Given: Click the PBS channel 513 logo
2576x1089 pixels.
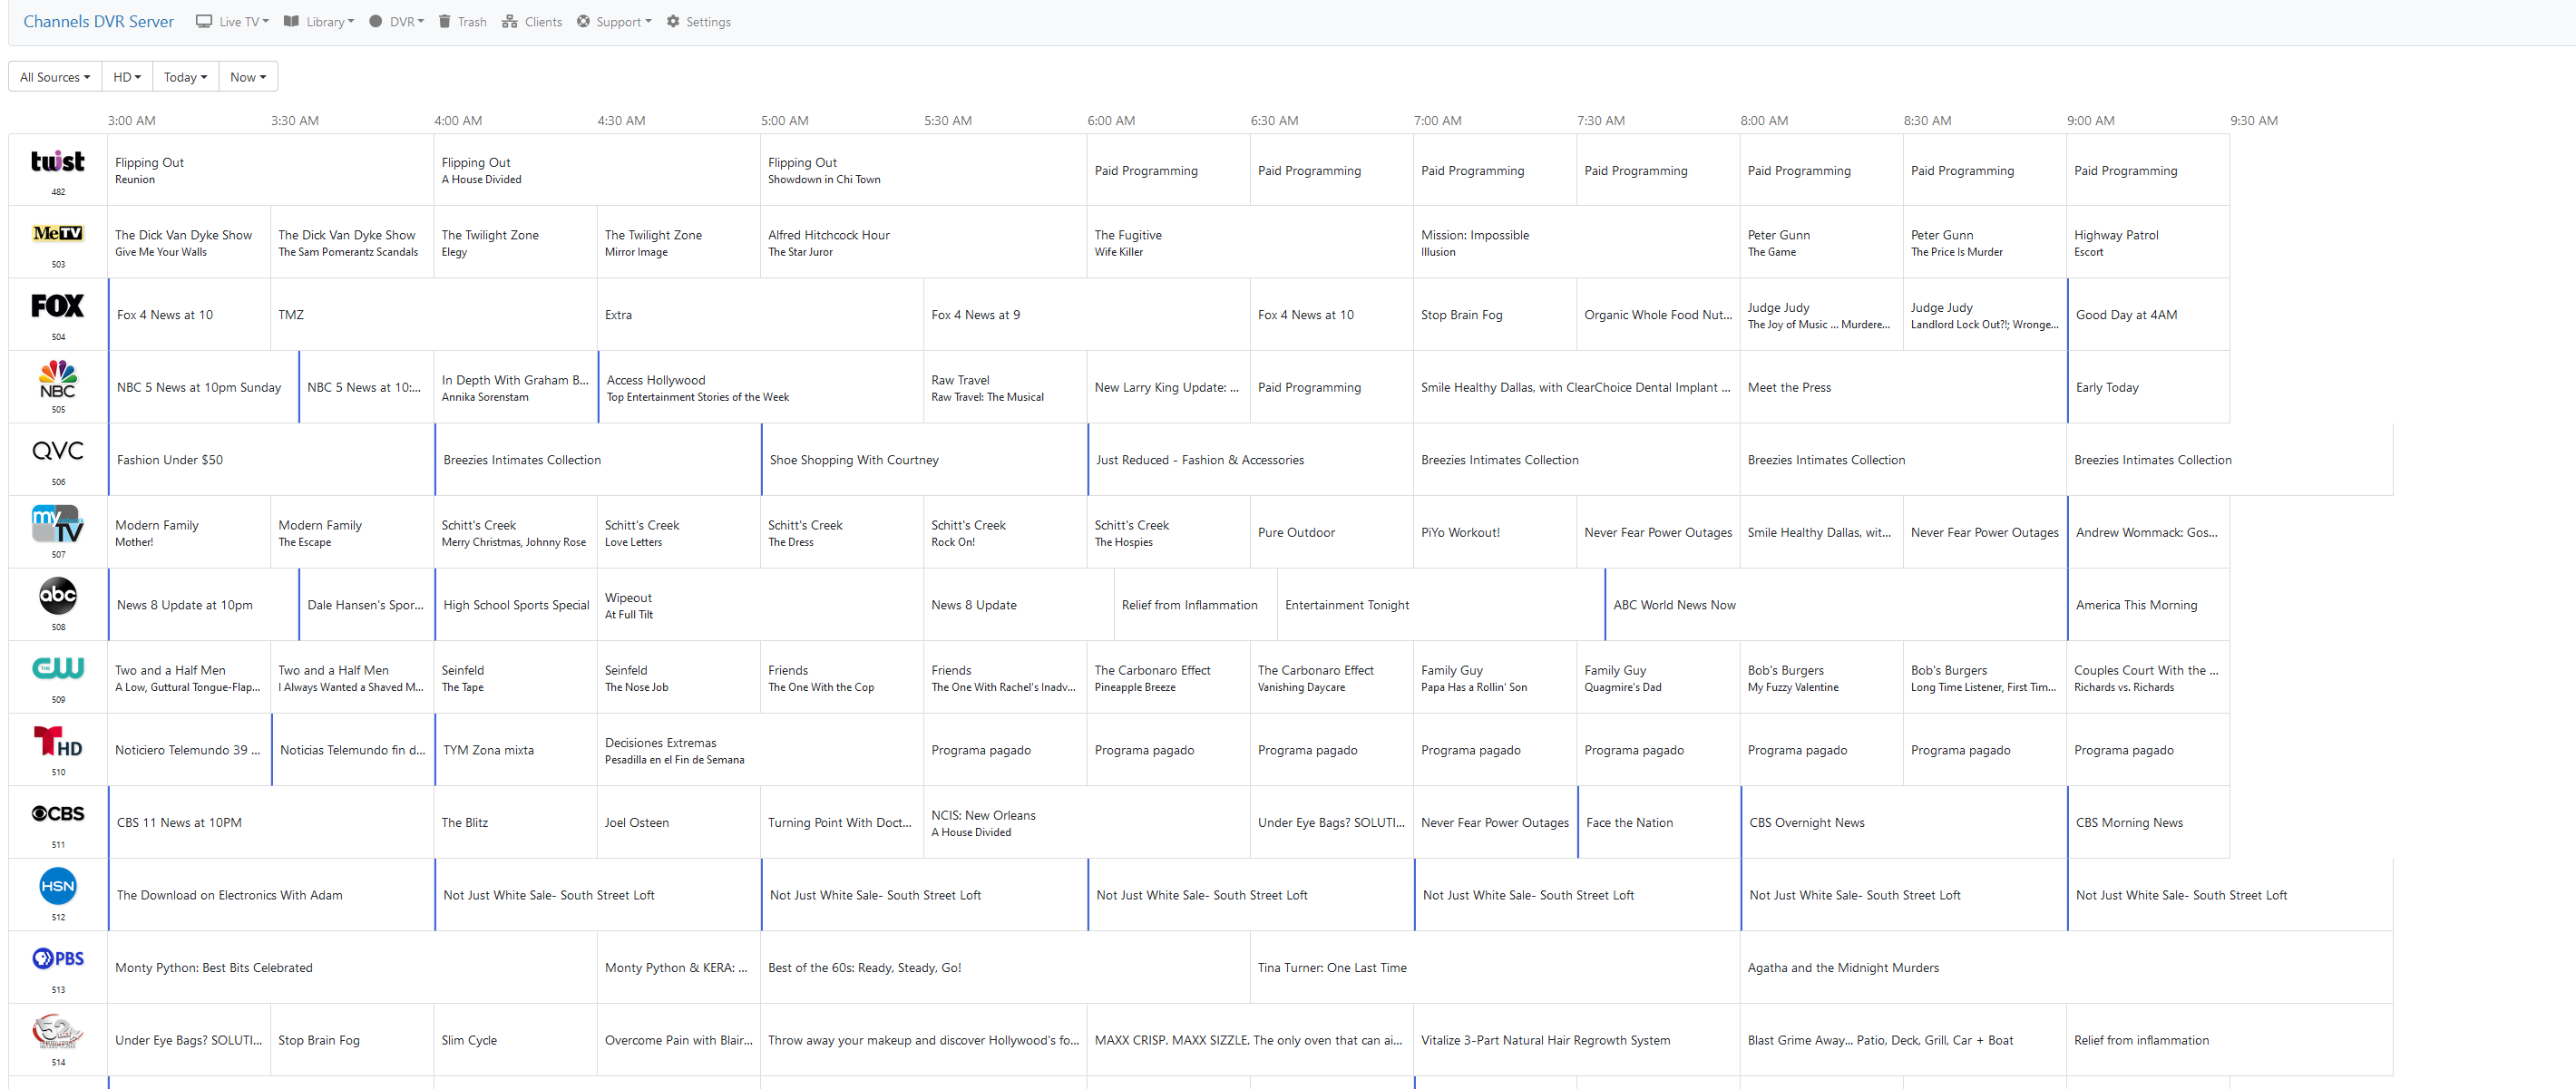Looking at the screenshot, I should pos(58,959).
